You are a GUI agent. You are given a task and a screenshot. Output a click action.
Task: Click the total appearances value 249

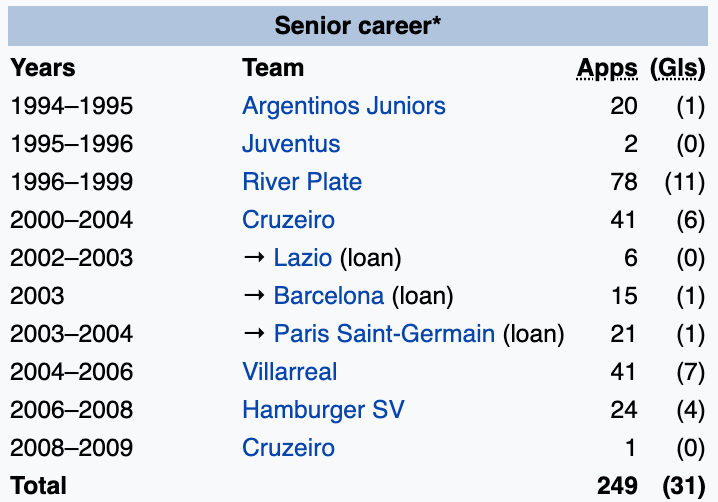pyautogui.click(x=617, y=486)
